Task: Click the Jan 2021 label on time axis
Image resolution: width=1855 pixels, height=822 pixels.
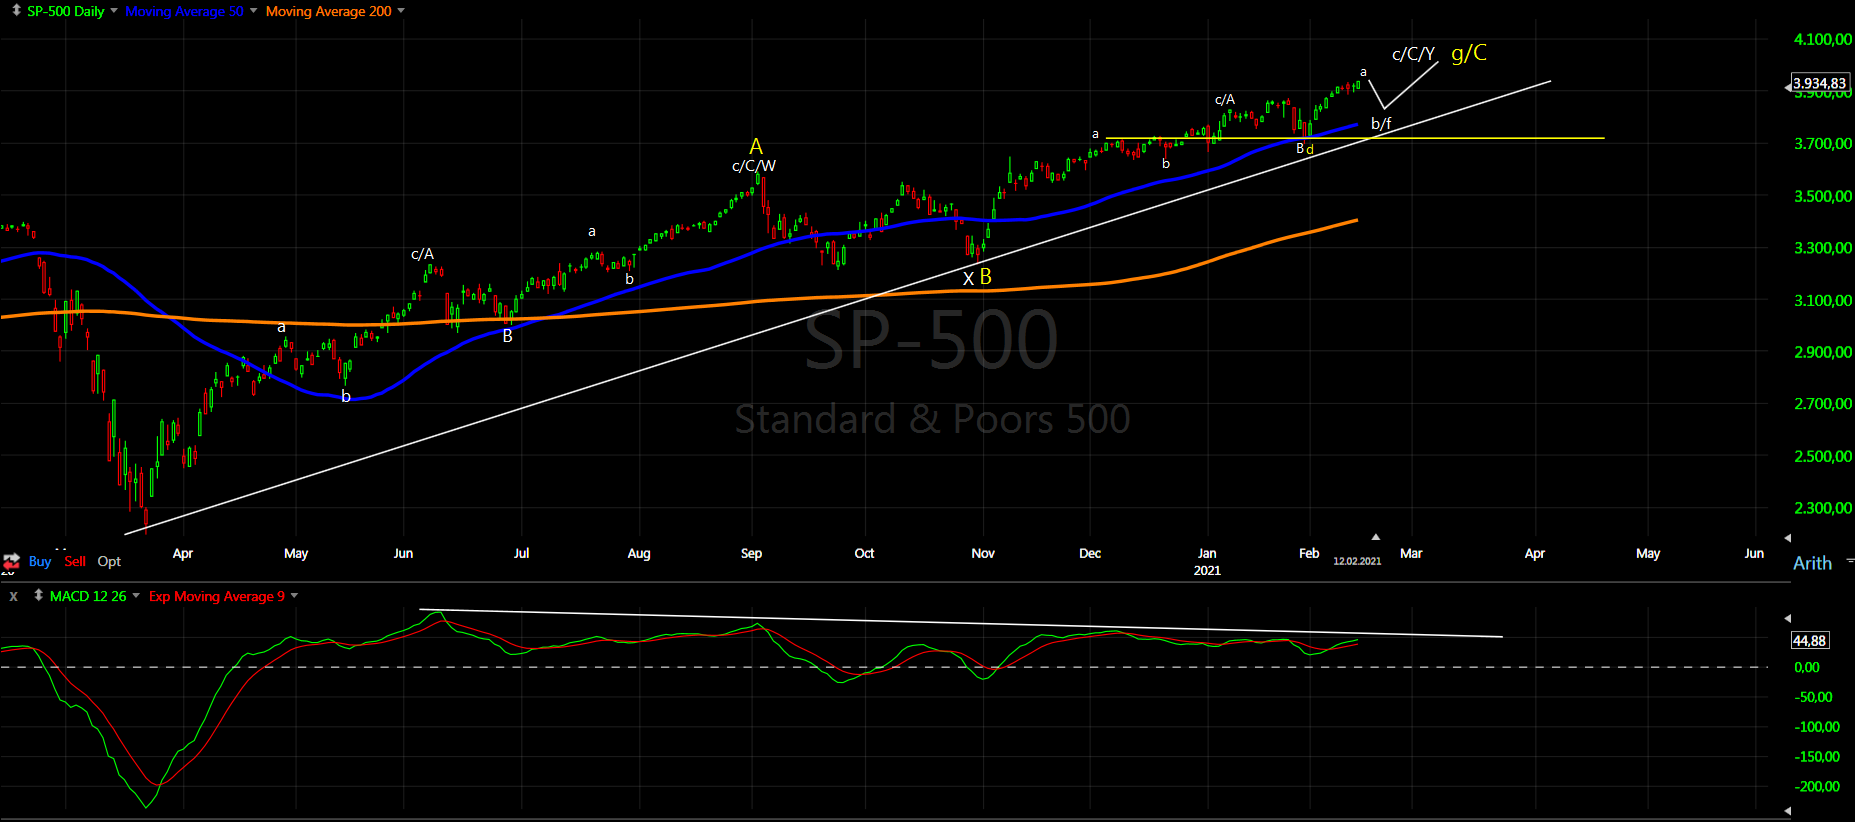Action: [x=1207, y=561]
